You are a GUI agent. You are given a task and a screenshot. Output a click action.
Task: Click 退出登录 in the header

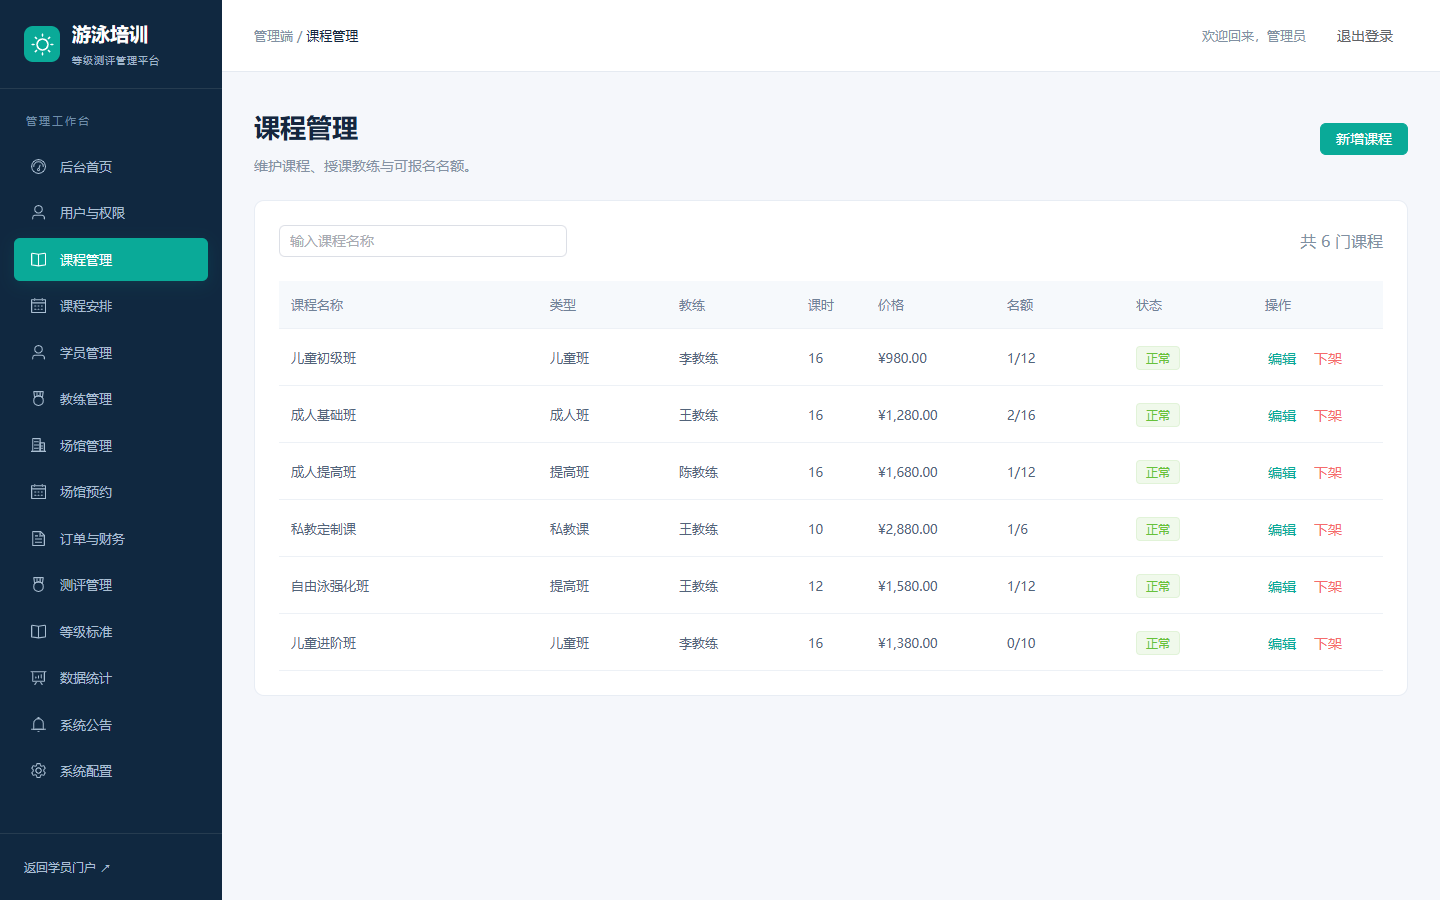pos(1365,36)
